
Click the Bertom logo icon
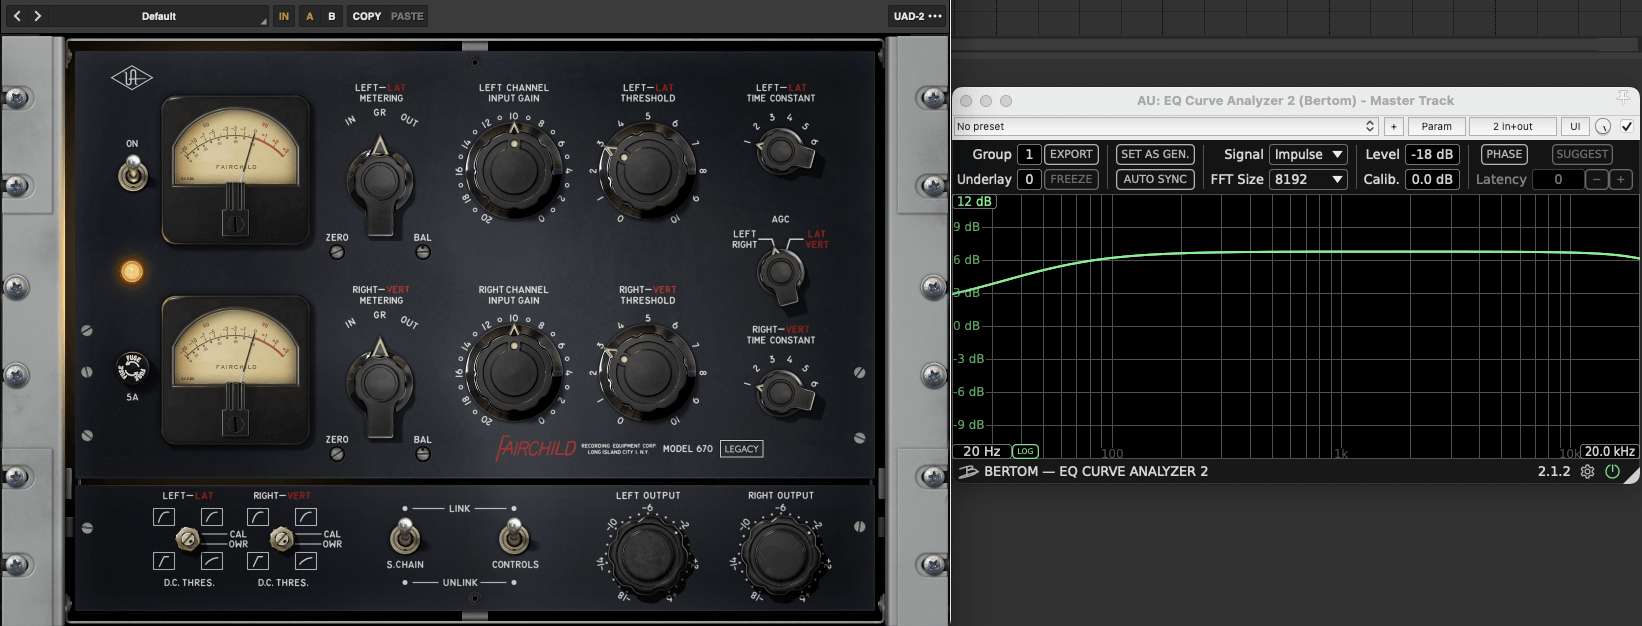[x=968, y=472]
